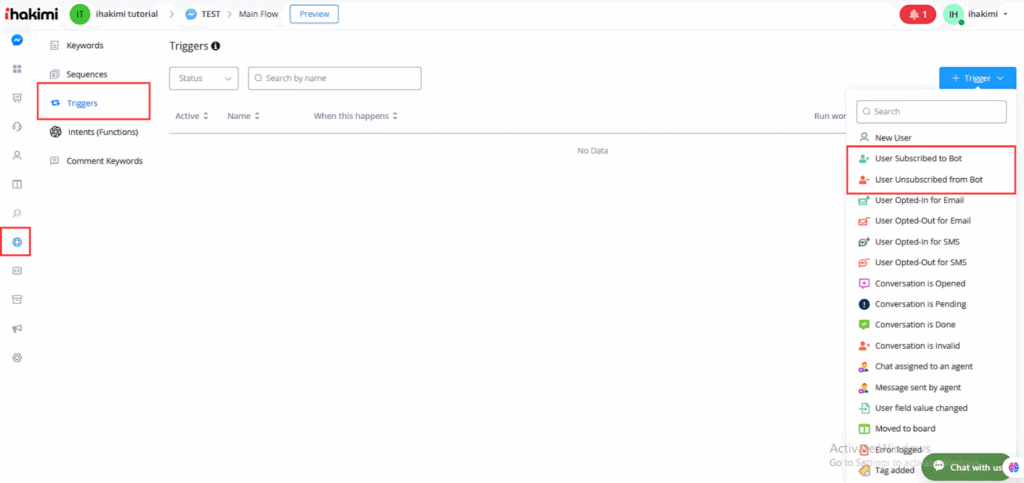
Task: Open the contacts person icon in sidebar
Action: coord(17,156)
